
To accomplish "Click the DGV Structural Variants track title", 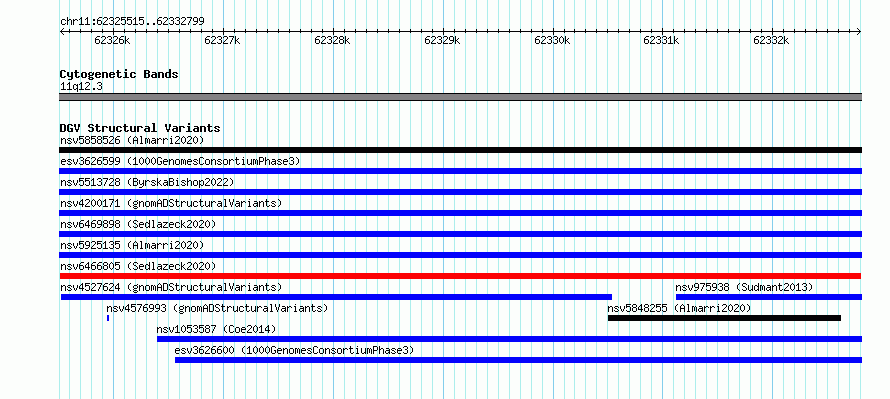I will [140, 128].
